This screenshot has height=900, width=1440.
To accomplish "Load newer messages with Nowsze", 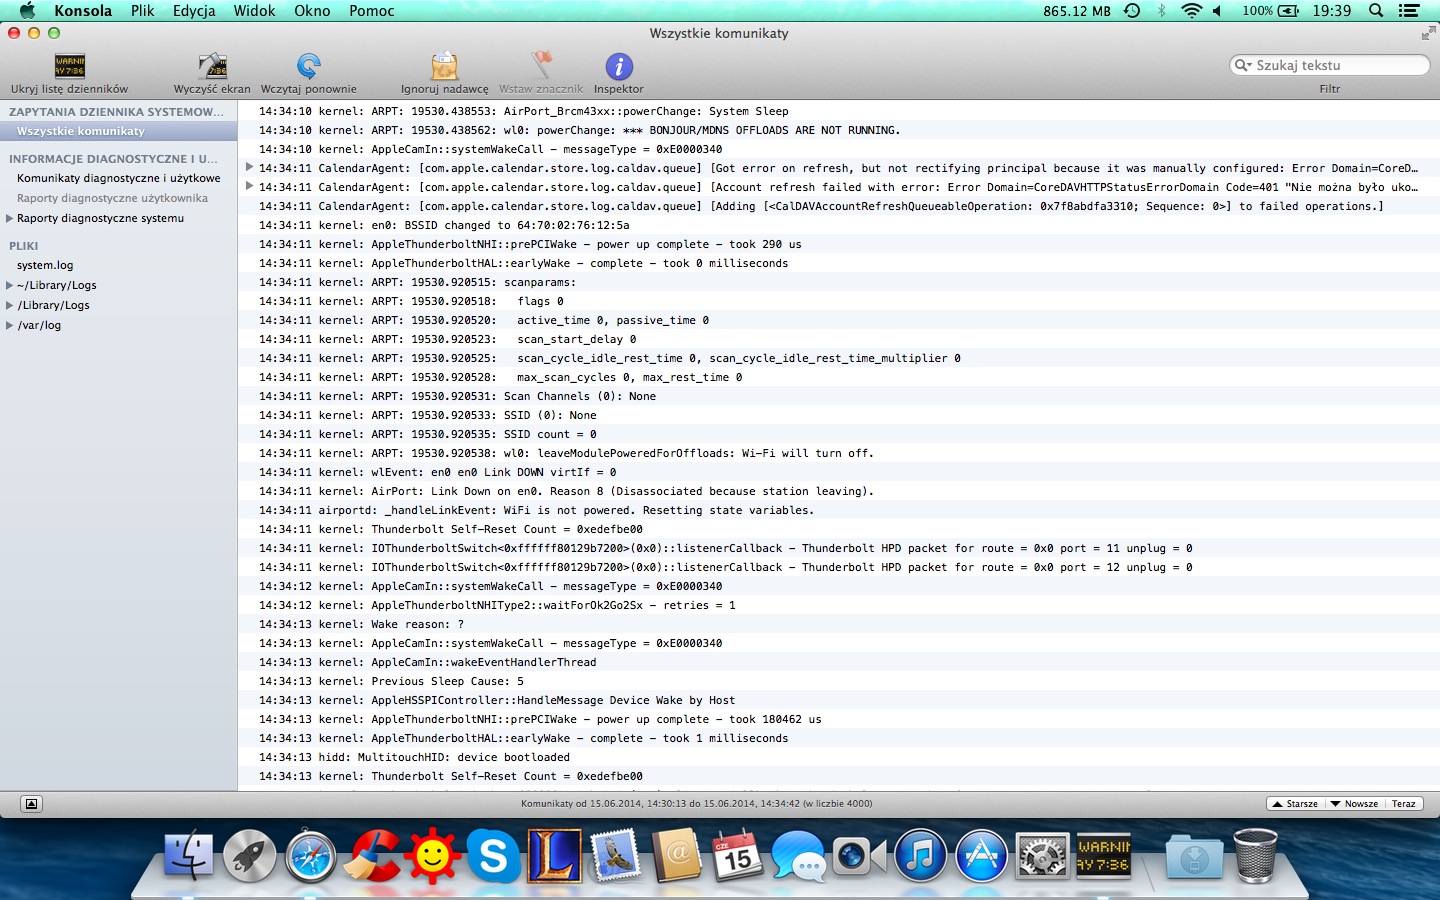I will point(1354,804).
